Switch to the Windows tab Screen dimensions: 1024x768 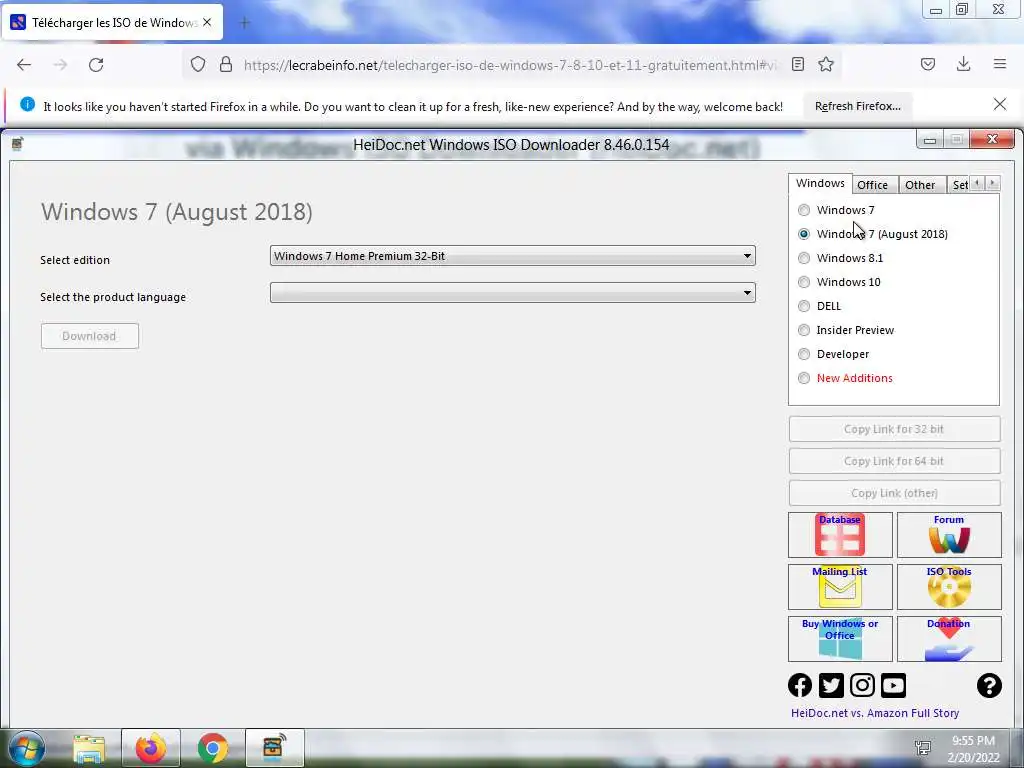[x=820, y=184]
